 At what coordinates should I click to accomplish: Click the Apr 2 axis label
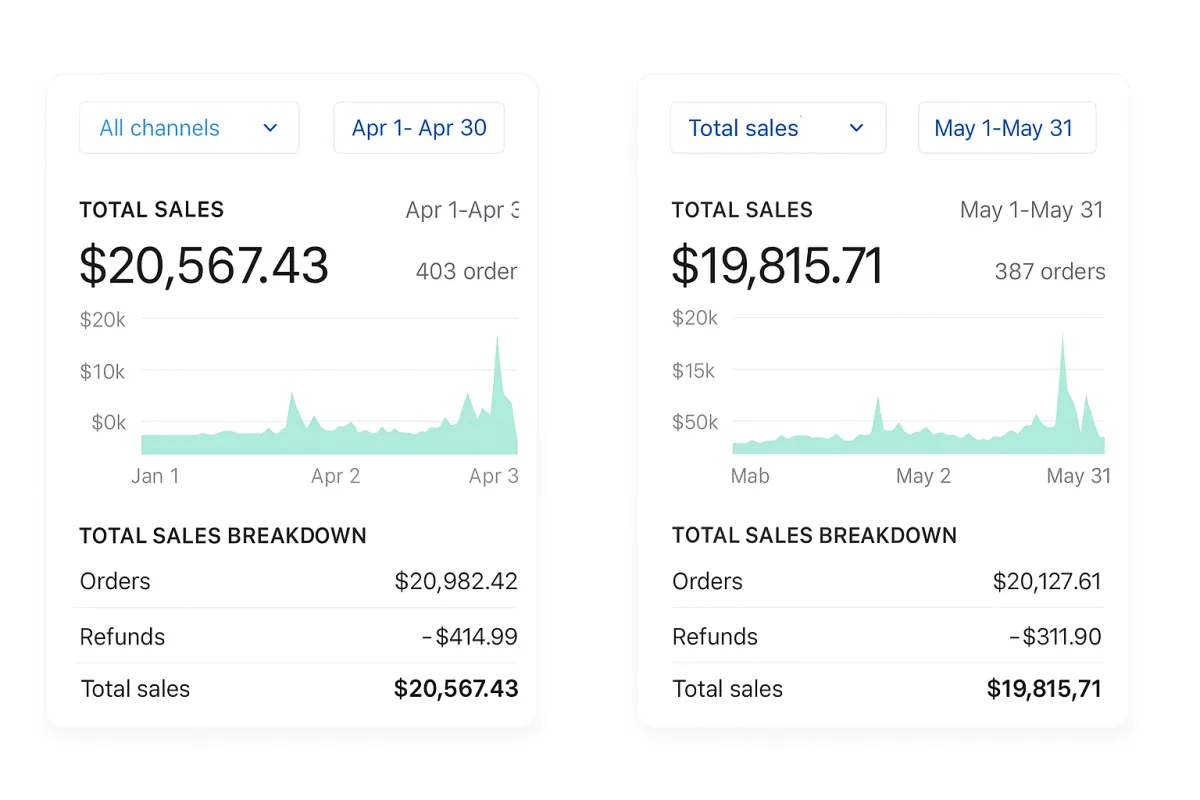point(335,476)
